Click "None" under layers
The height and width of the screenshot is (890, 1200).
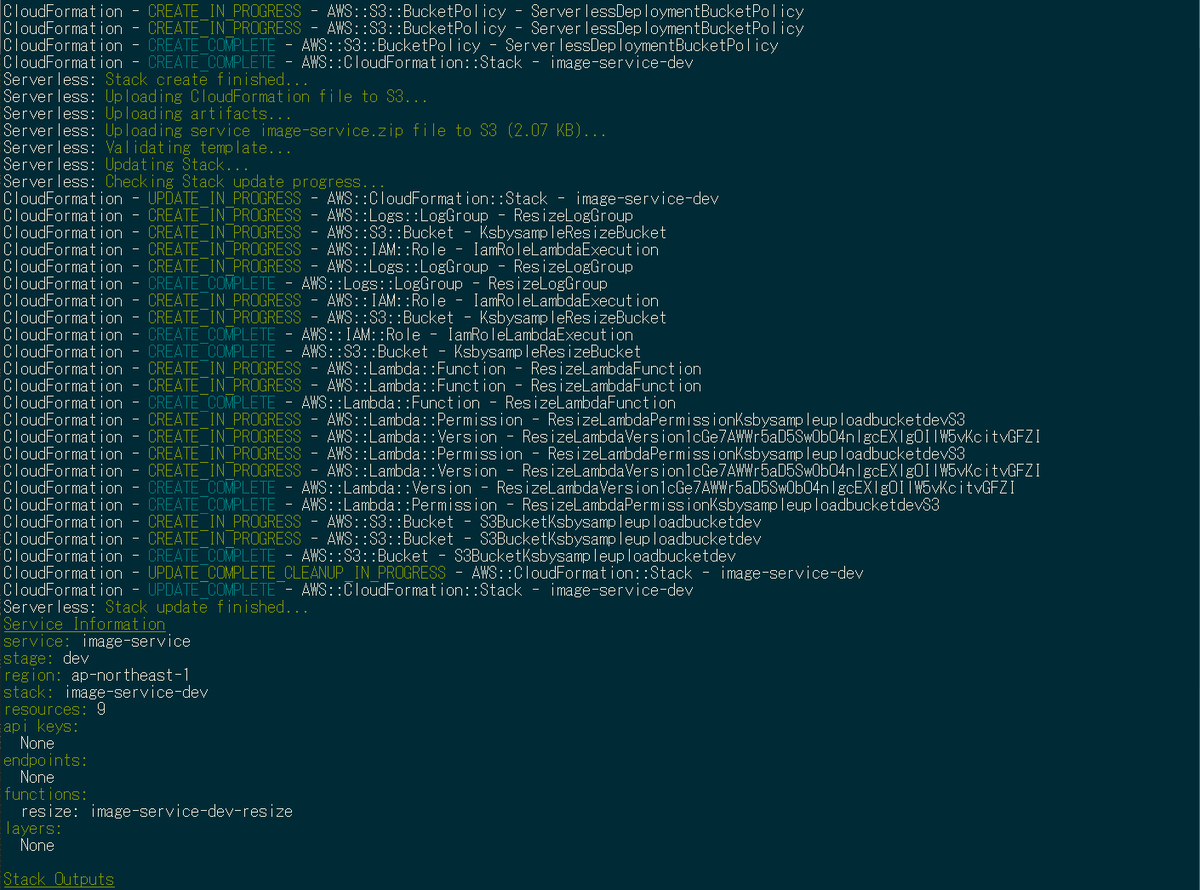click(37, 844)
